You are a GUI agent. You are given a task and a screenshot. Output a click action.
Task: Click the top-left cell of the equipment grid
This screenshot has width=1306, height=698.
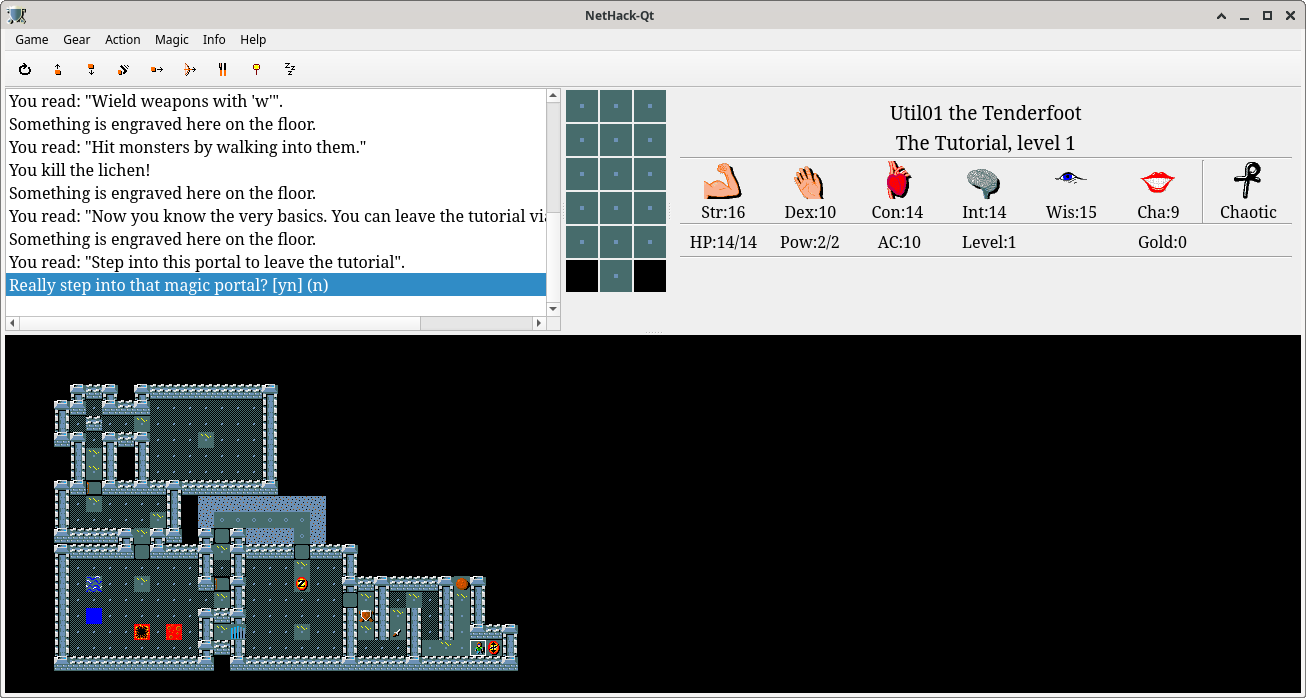(582, 106)
